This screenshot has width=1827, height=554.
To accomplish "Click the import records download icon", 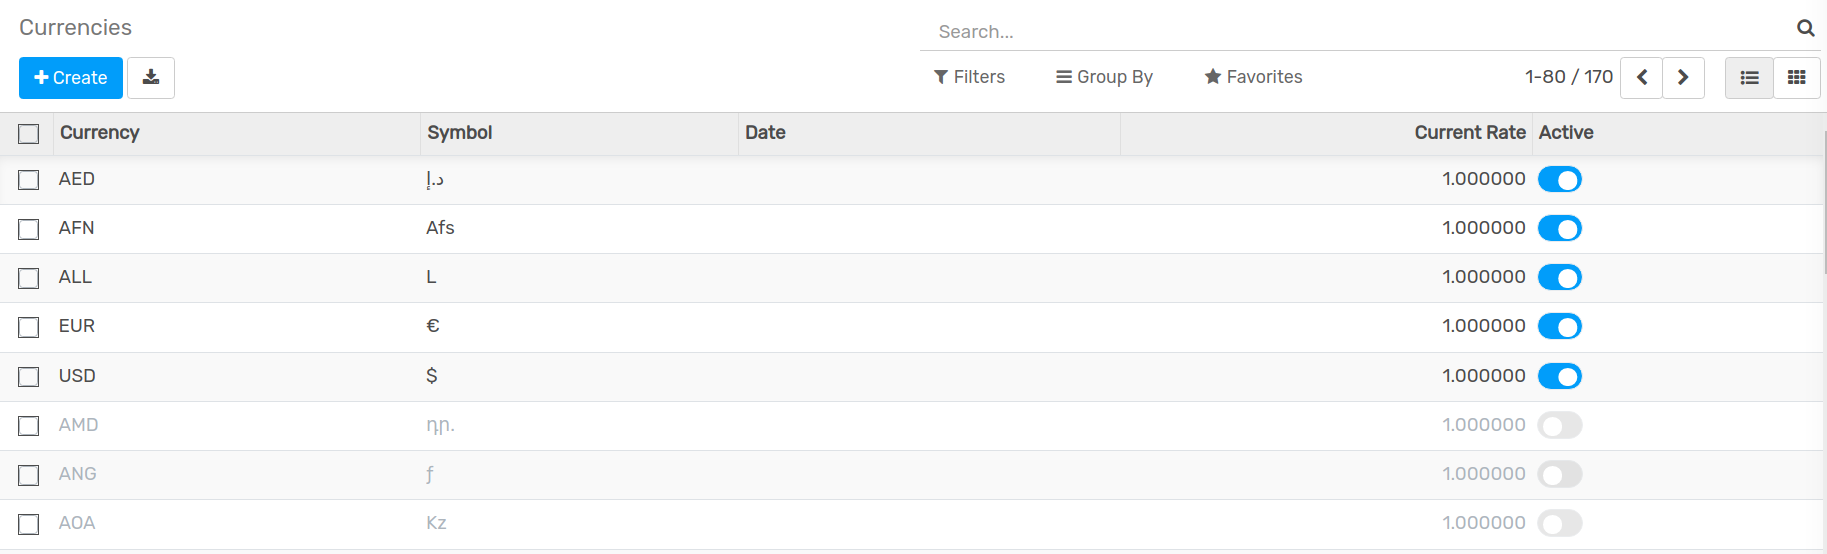I will point(151,78).
